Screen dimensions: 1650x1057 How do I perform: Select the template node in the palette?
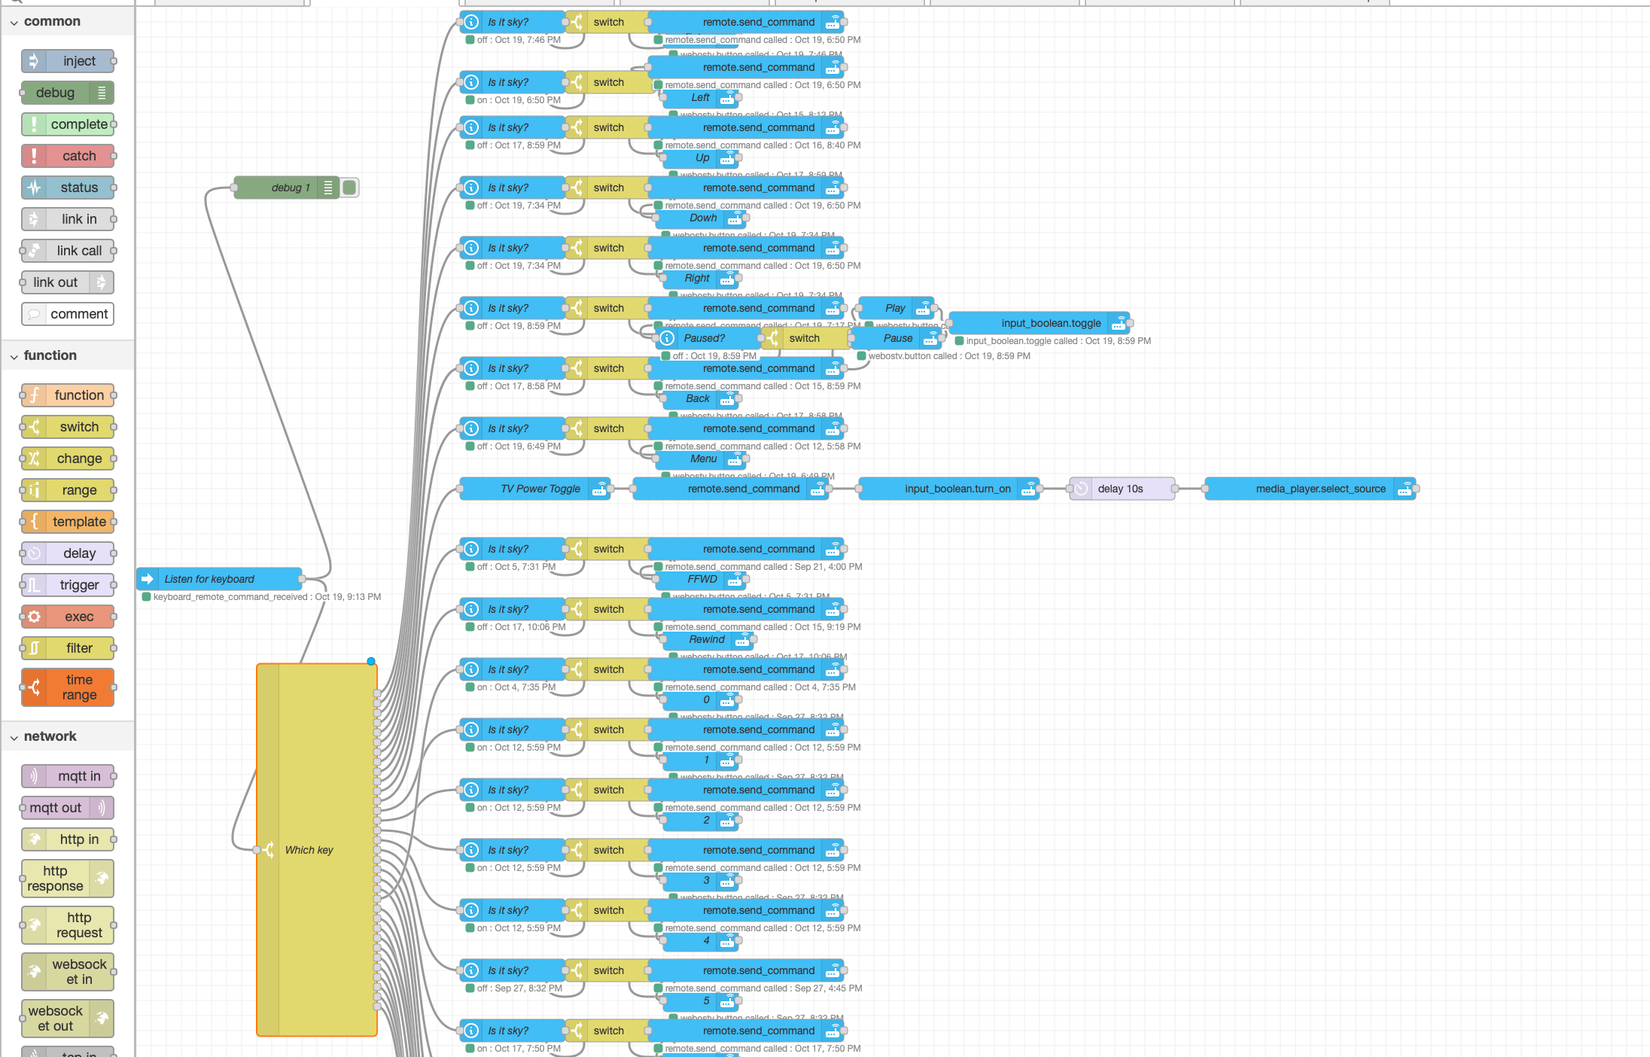70,521
